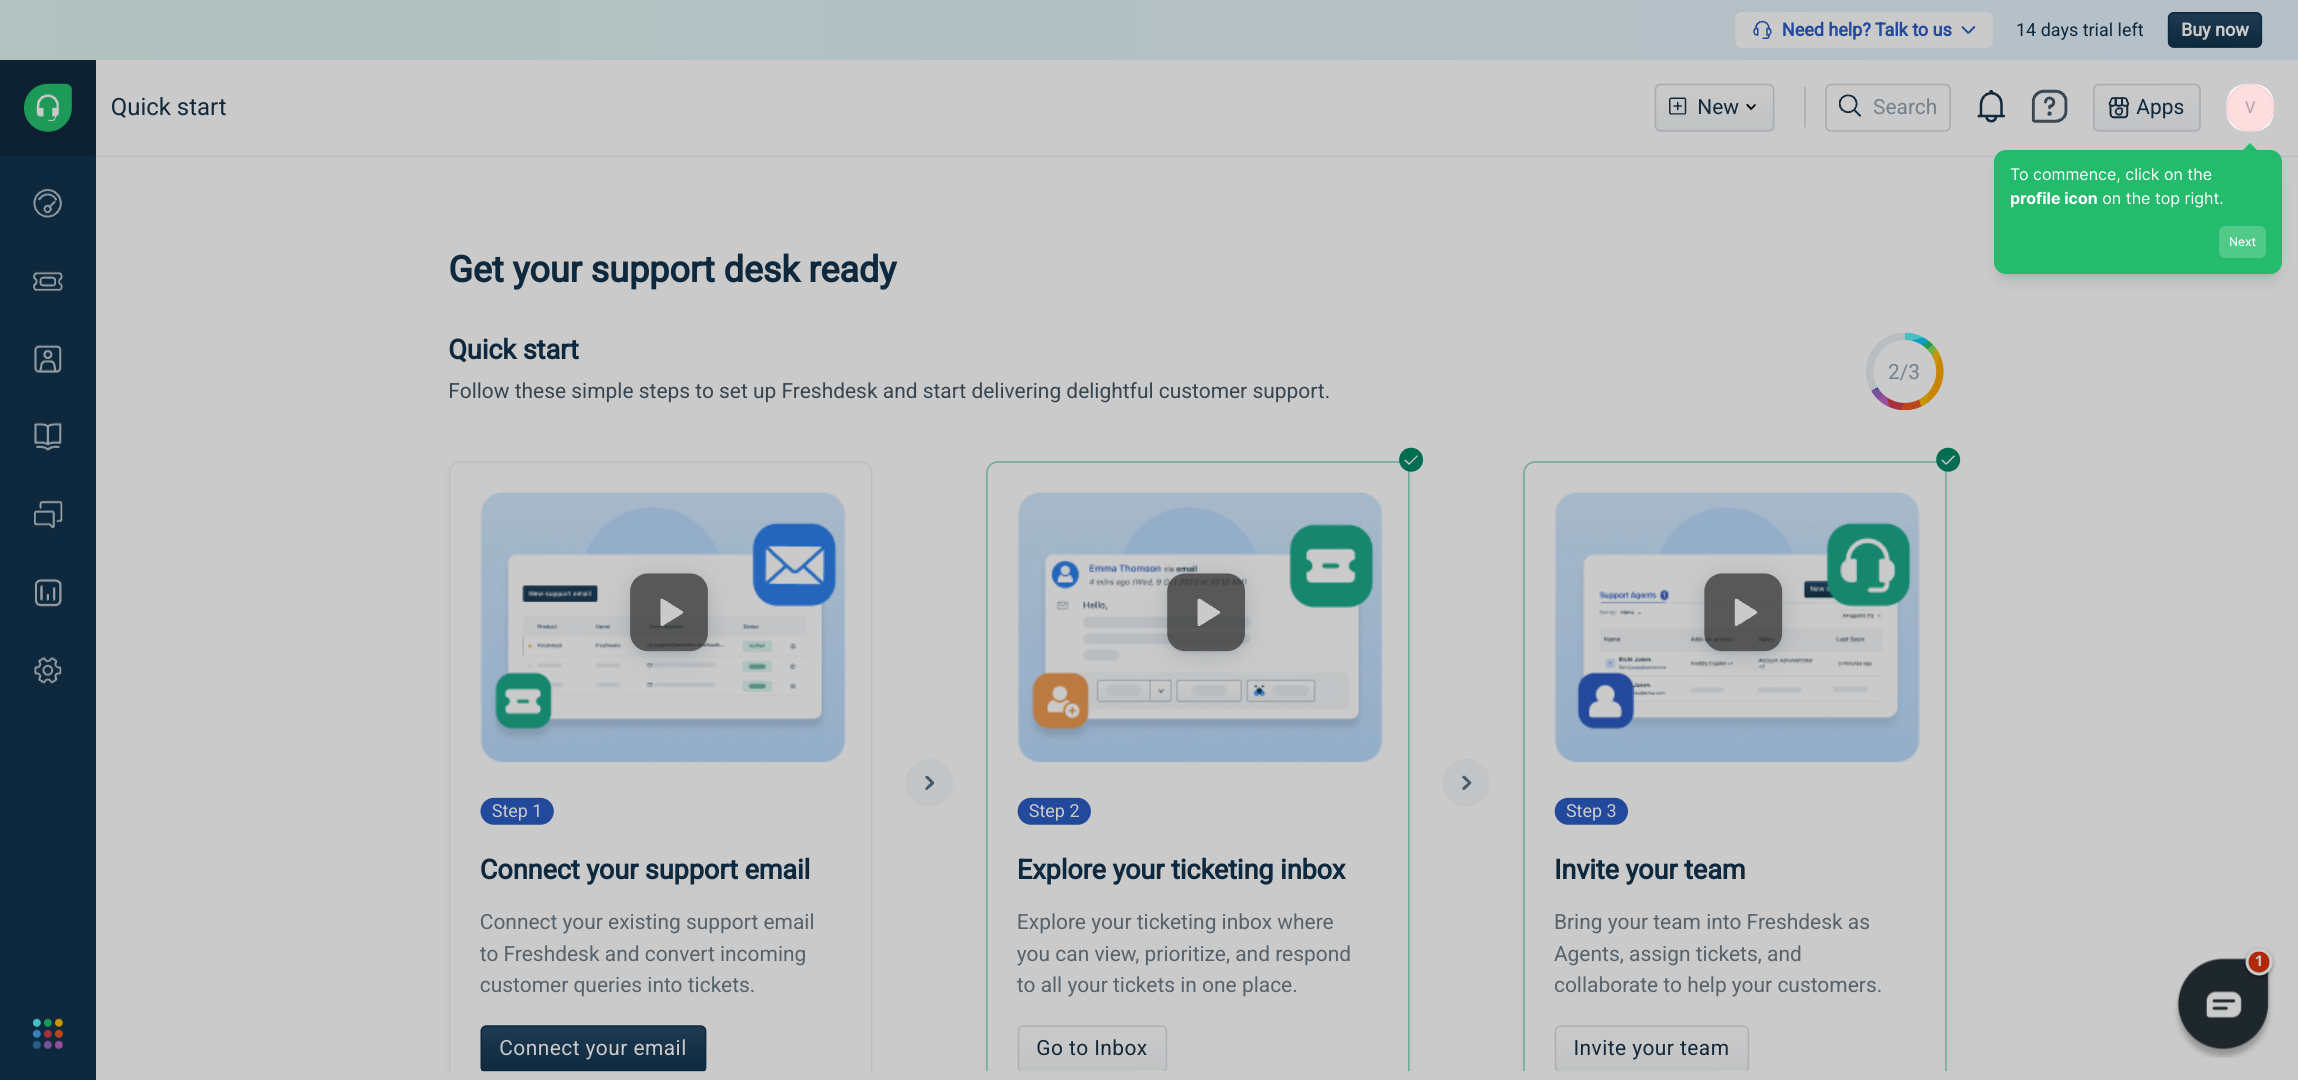Image resolution: width=2298 pixels, height=1080 pixels.
Task: Click Step 3 completed checkmark badge
Action: coord(1947,460)
